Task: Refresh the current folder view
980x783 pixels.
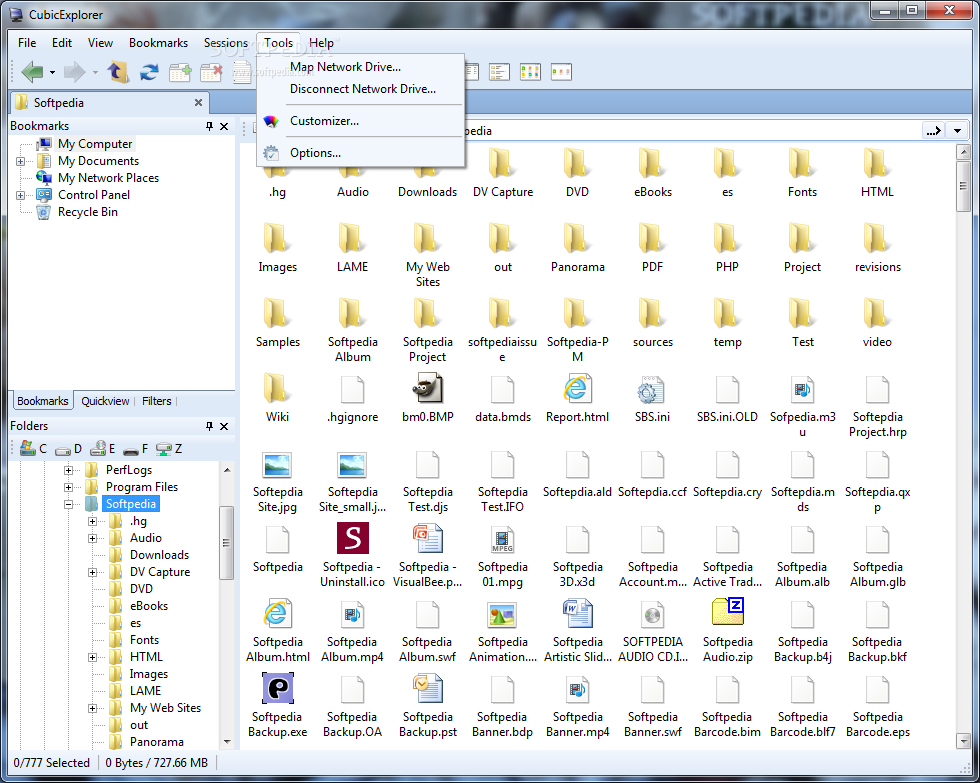Action: pos(149,72)
